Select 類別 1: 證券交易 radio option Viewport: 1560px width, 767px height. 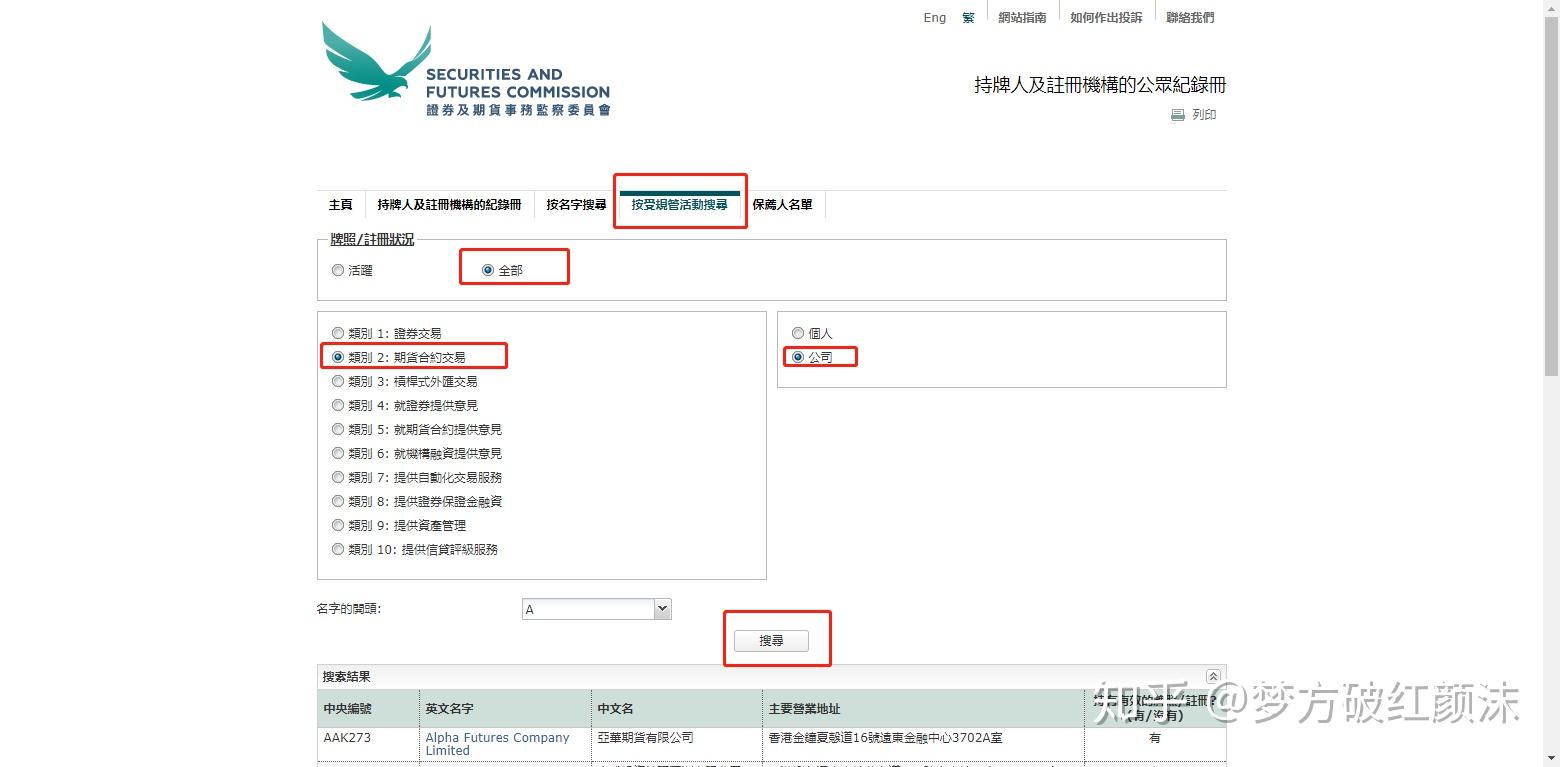click(x=338, y=333)
